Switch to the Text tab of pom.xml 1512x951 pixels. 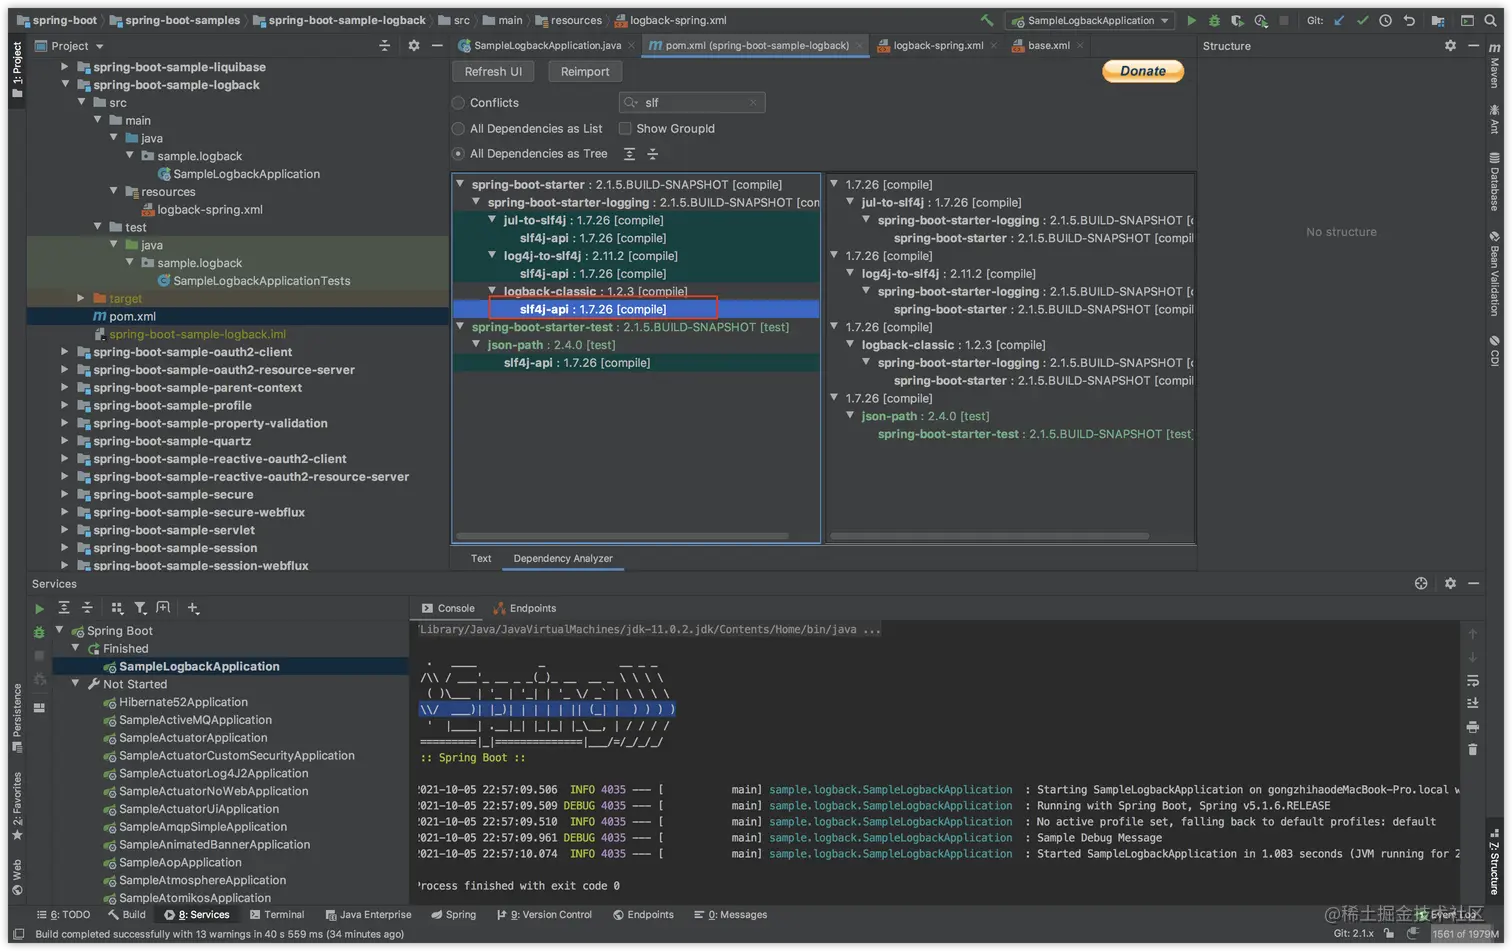481,559
